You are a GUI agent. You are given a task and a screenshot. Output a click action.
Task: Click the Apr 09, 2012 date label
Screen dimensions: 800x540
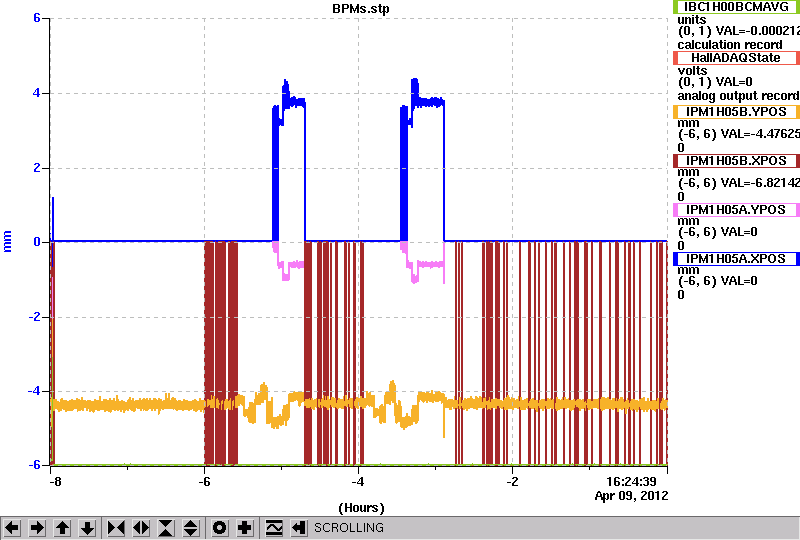(x=631, y=496)
